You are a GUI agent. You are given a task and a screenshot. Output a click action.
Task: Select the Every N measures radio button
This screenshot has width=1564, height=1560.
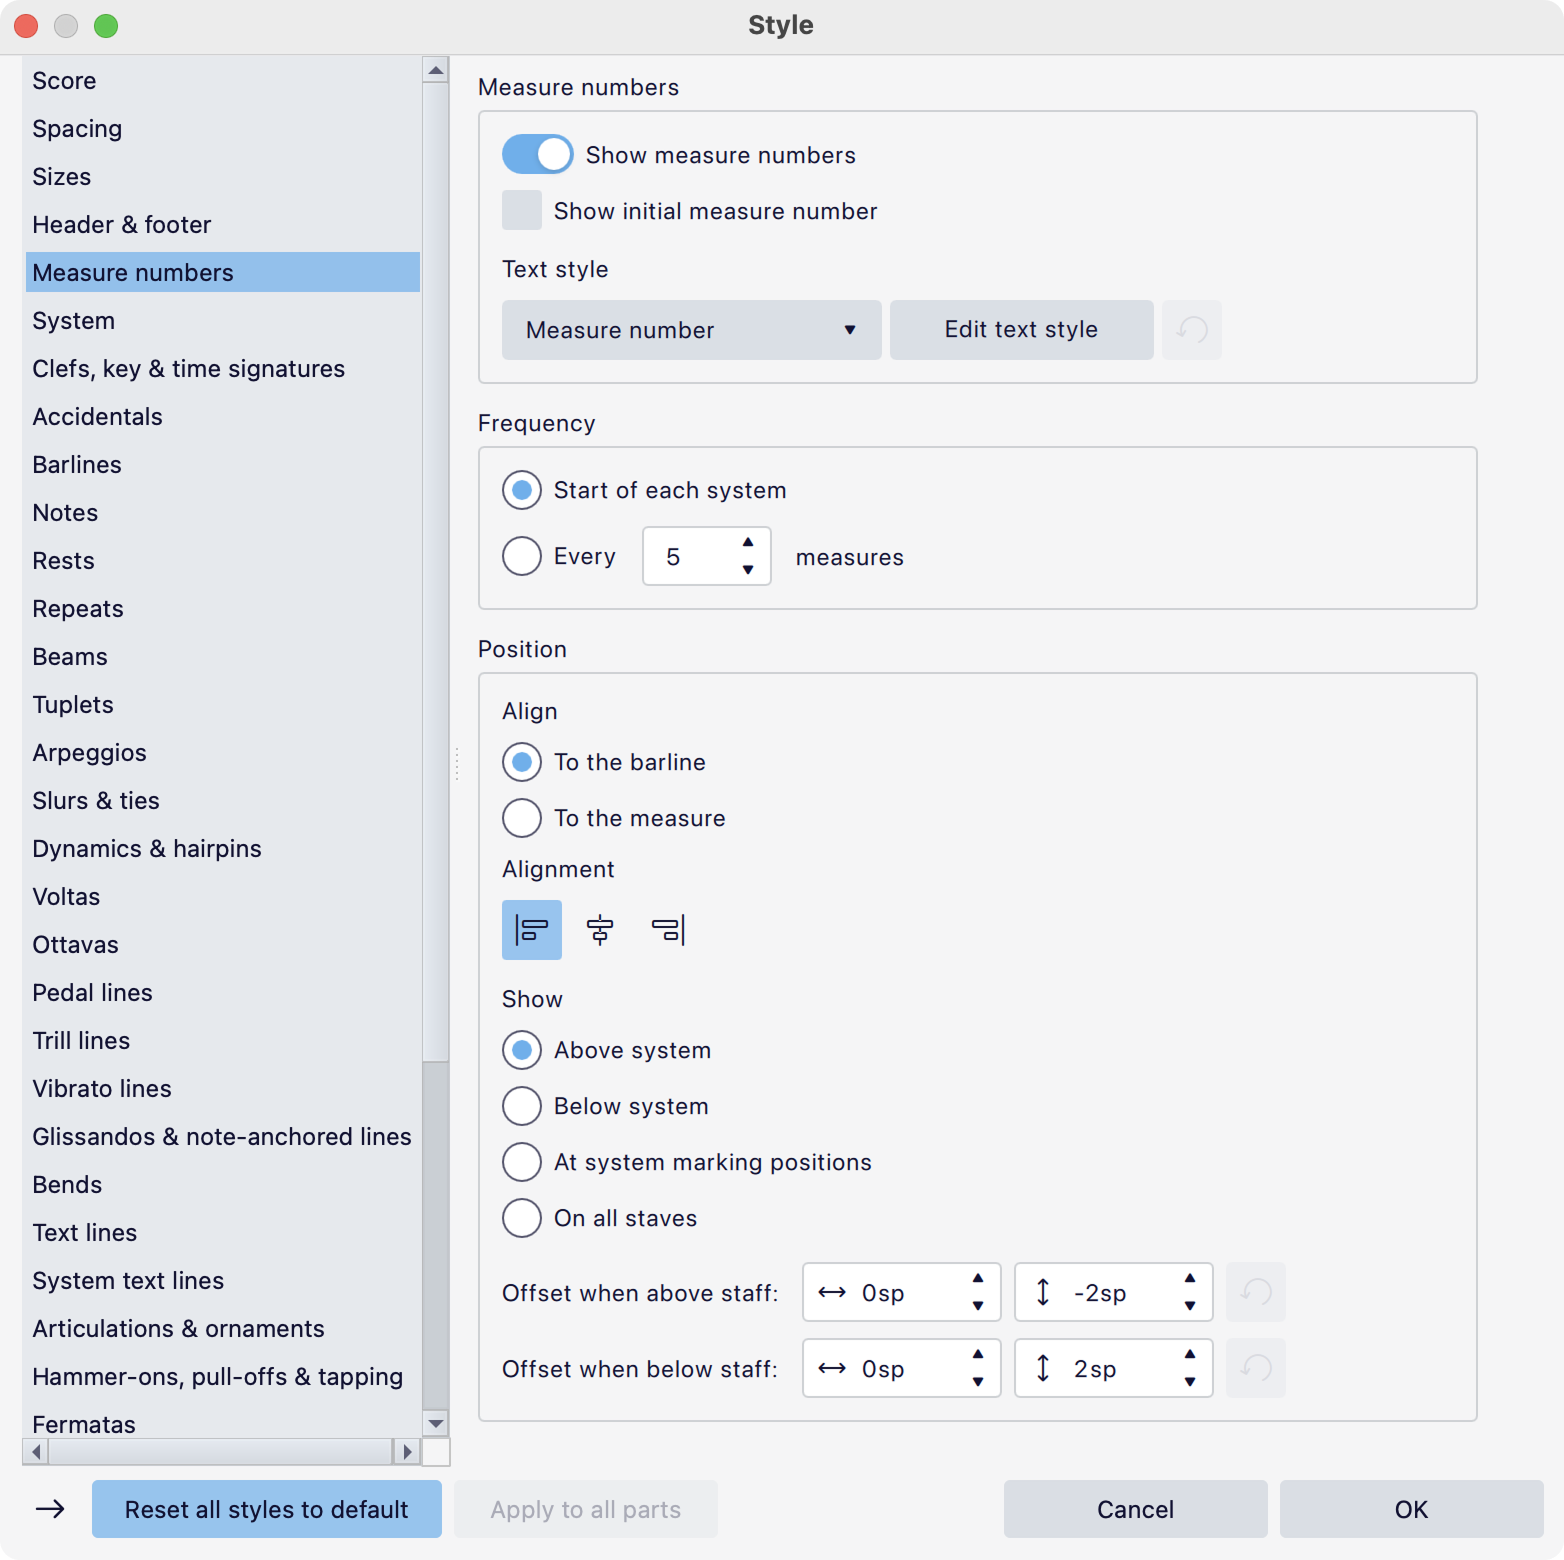point(522,556)
